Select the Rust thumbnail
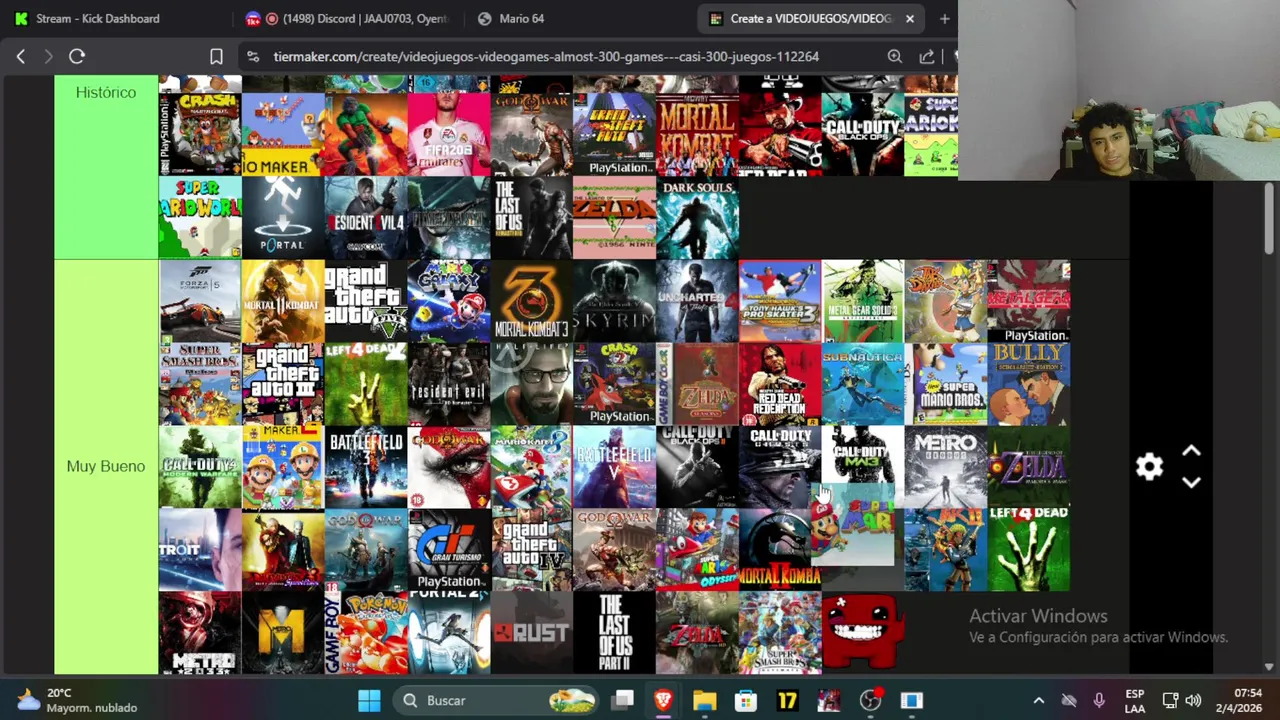This screenshot has width=1280, height=720. 532,633
